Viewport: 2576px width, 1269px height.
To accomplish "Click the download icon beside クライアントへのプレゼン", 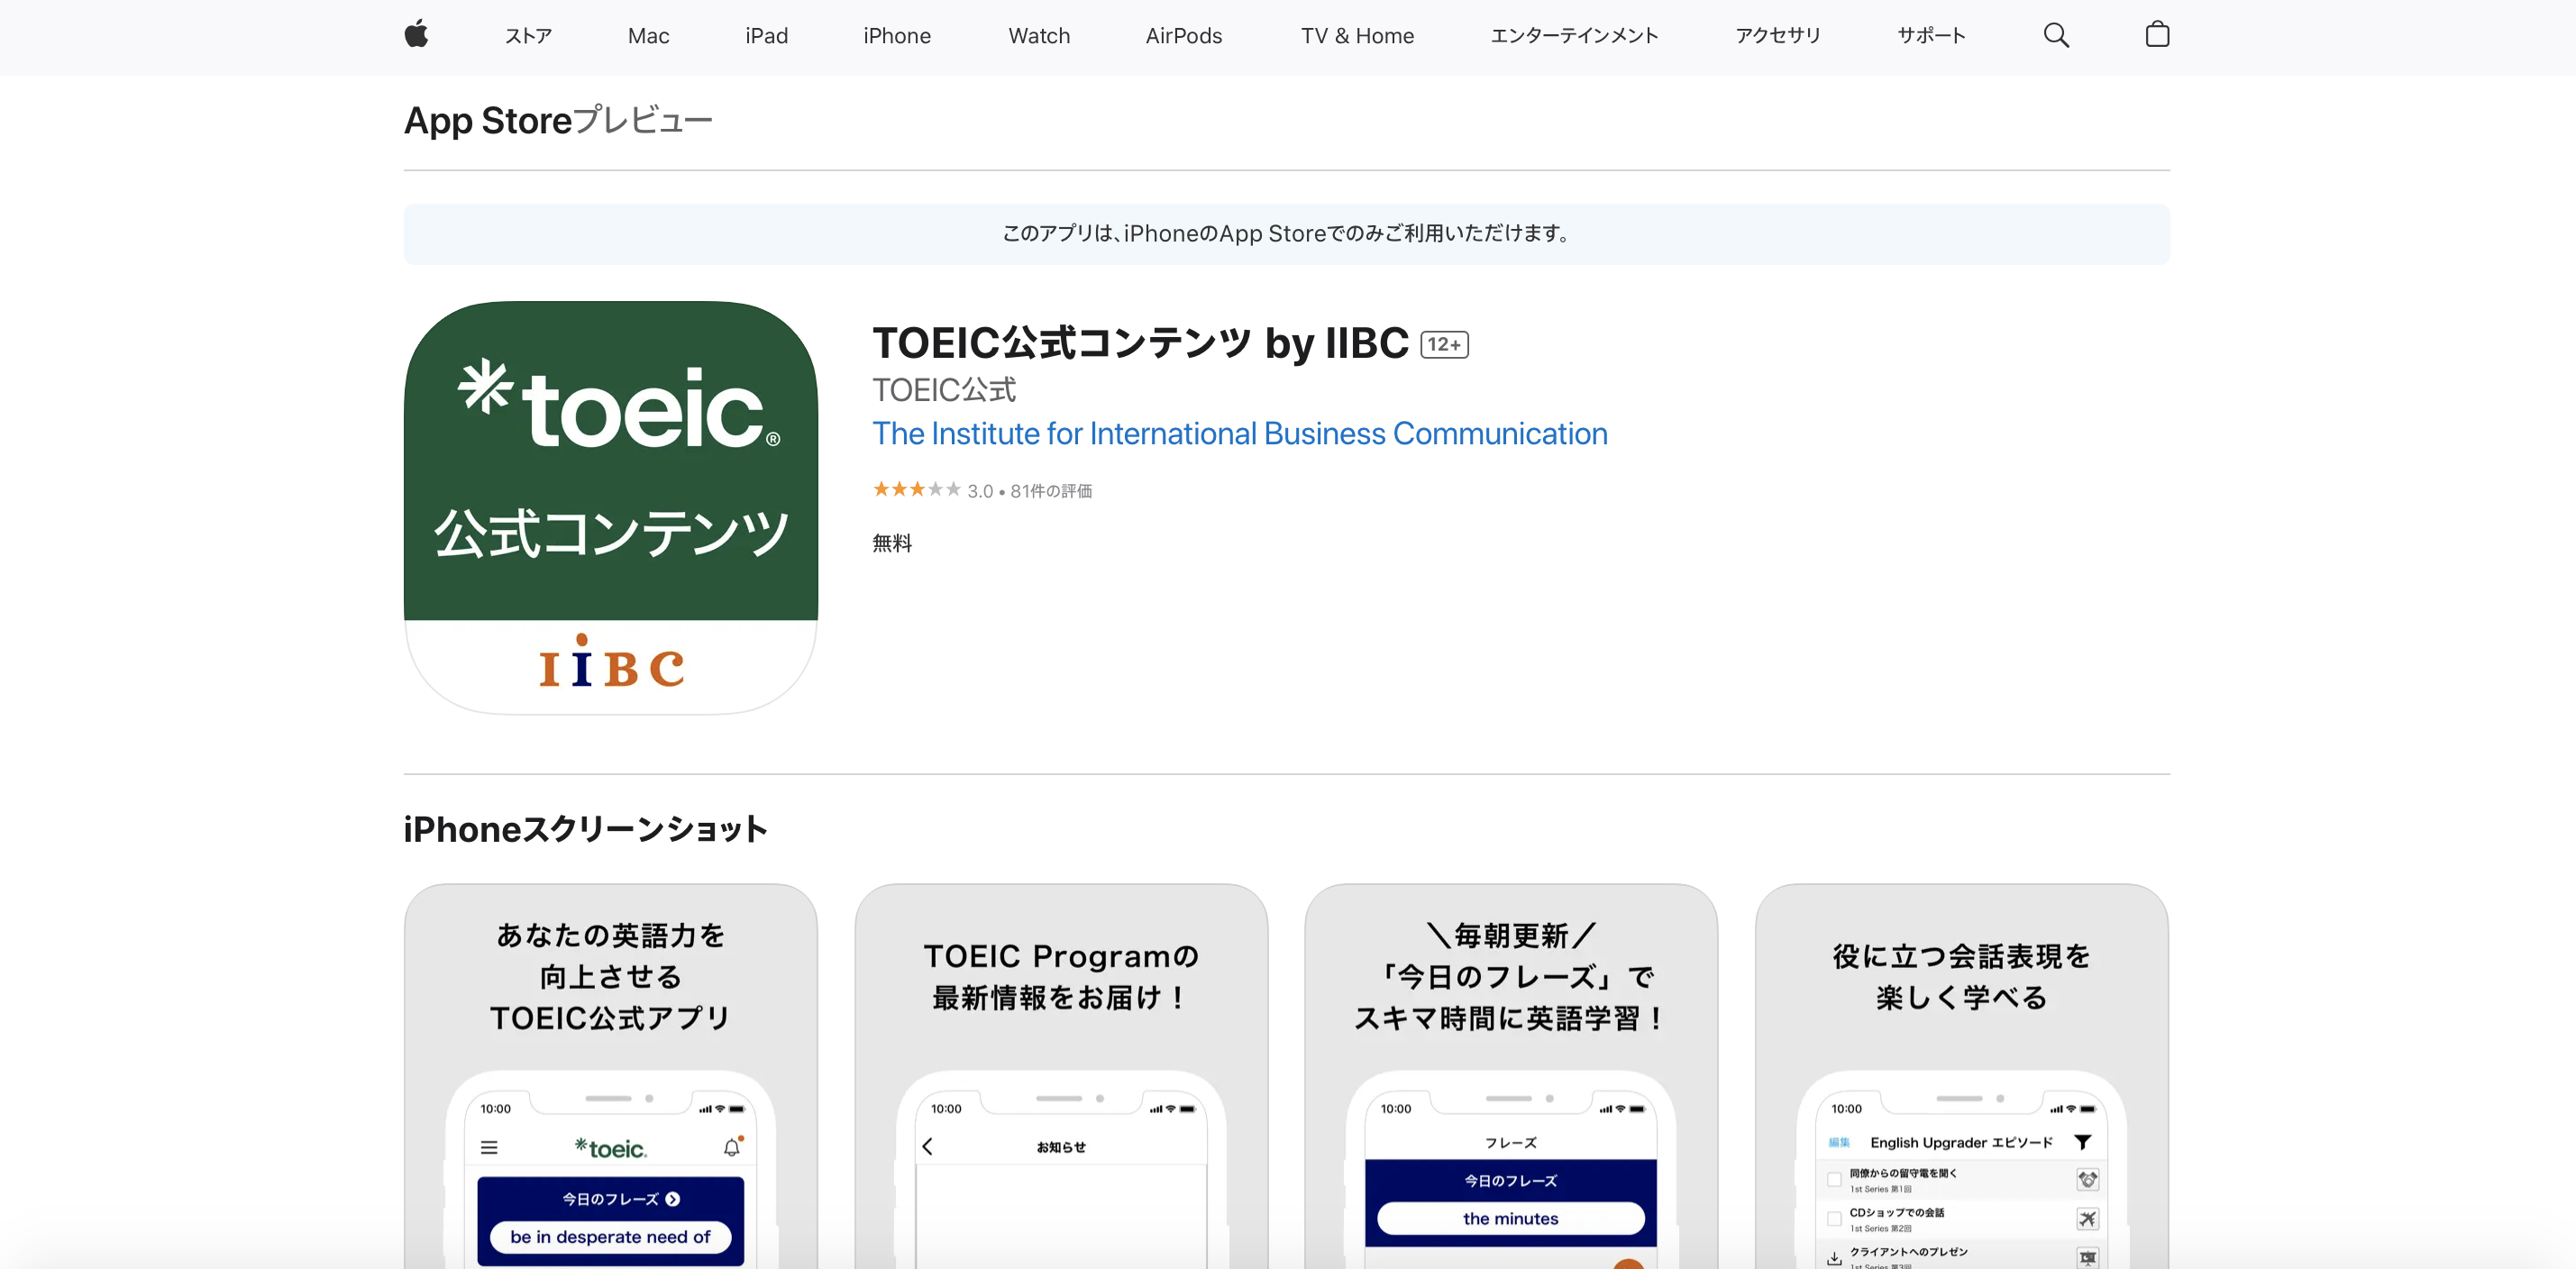I will 1834,1258.
